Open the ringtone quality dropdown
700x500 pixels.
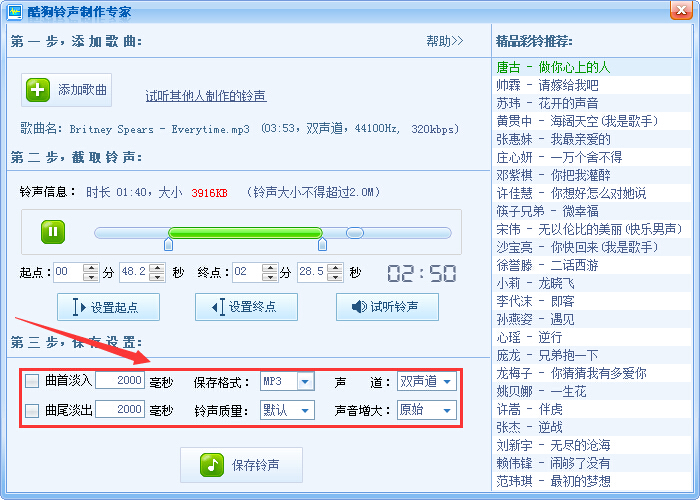tap(304, 410)
